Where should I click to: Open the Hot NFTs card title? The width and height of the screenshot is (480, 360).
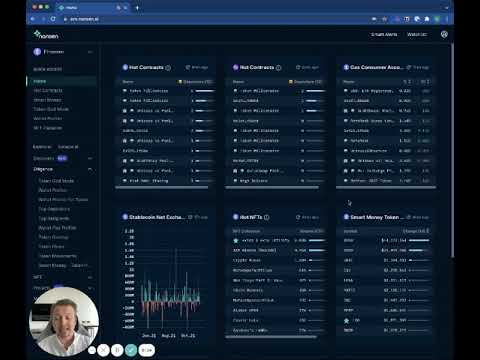tap(251, 217)
